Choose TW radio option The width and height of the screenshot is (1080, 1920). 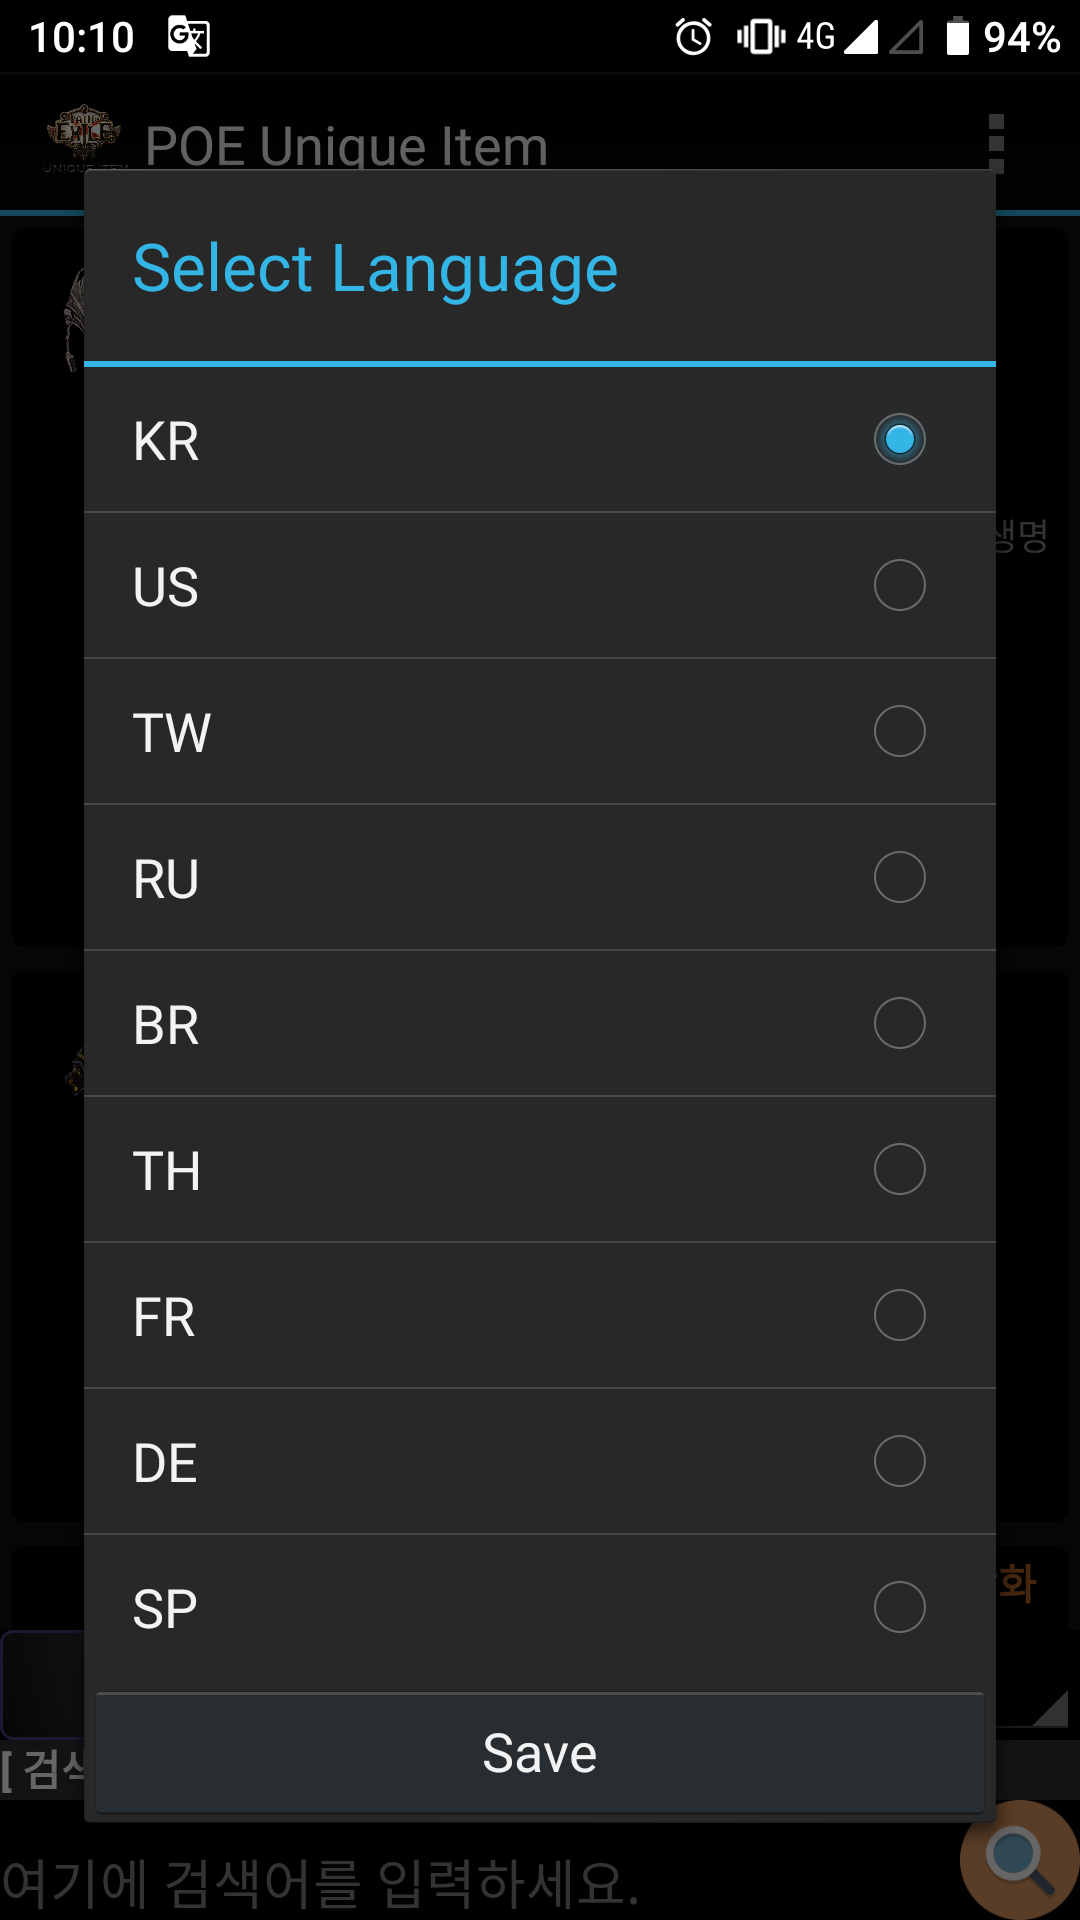pos(899,731)
